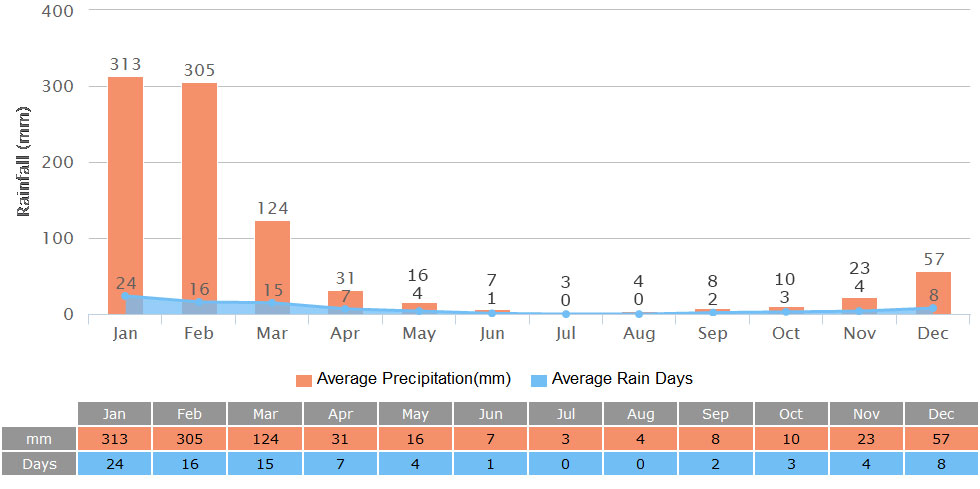Click the April precipitation bar

(345, 299)
